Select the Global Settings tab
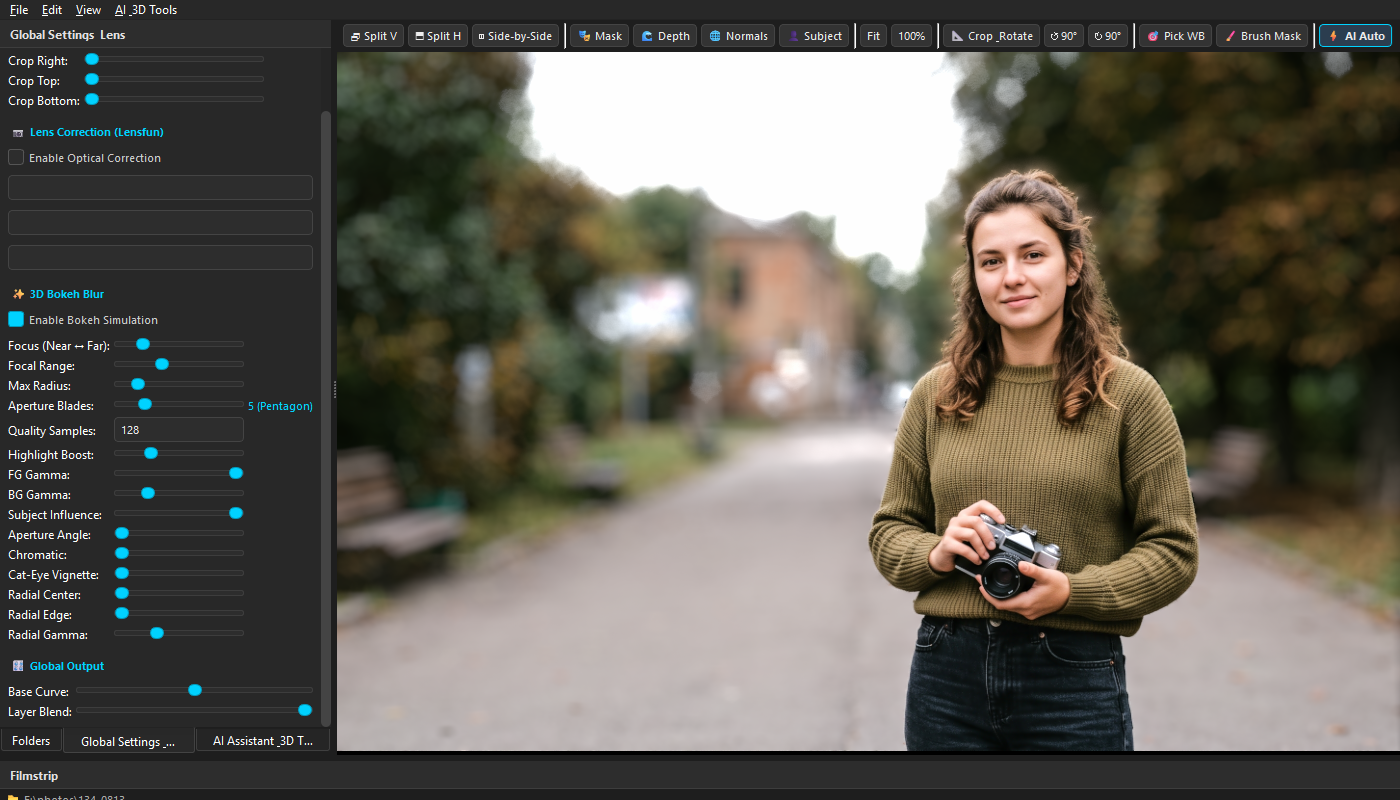 pyautogui.click(x=129, y=741)
